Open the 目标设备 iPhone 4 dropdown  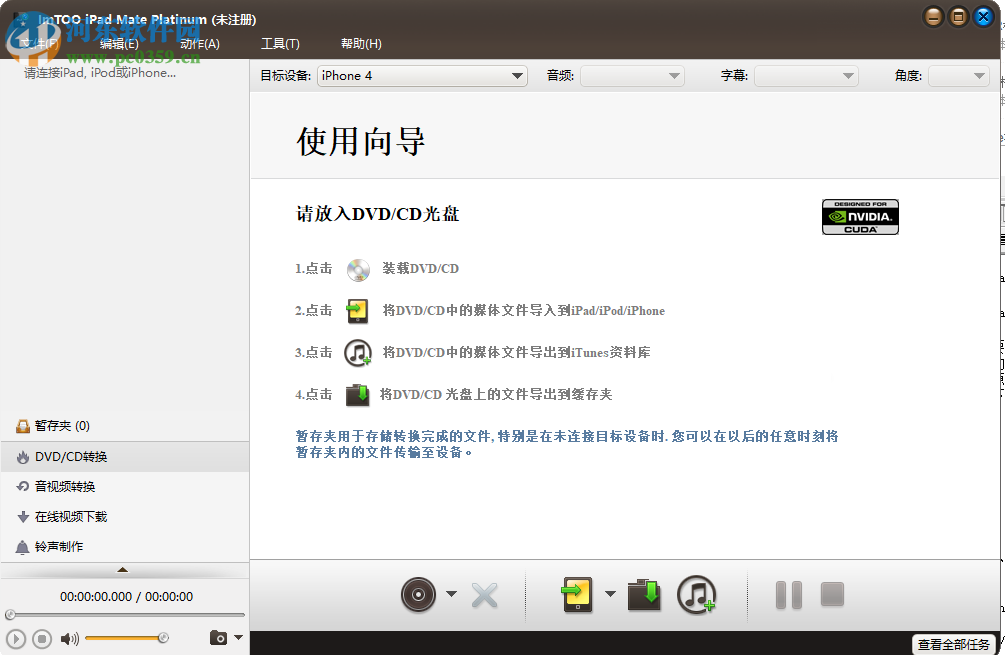coord(421,75)
